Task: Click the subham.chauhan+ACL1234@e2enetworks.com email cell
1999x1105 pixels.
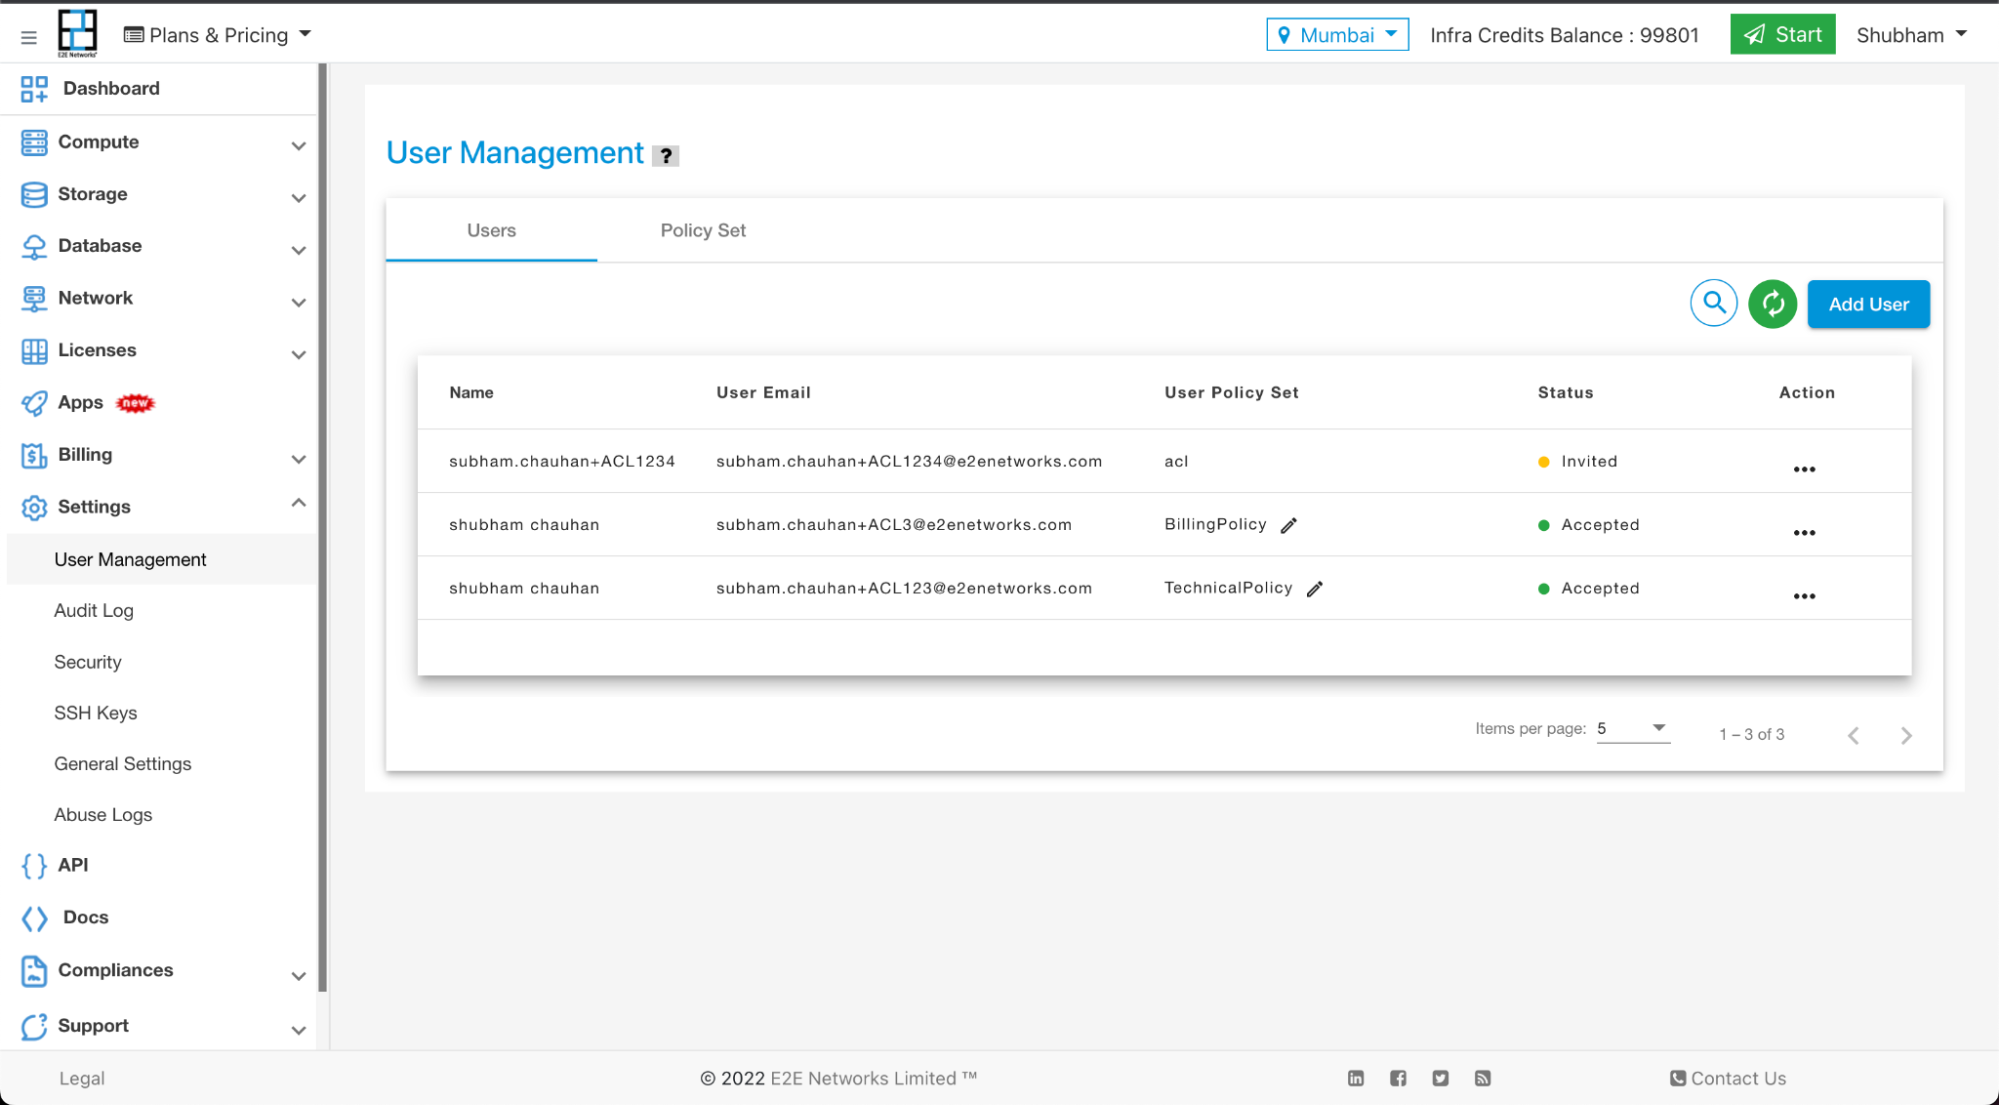Action: (909, 461)
